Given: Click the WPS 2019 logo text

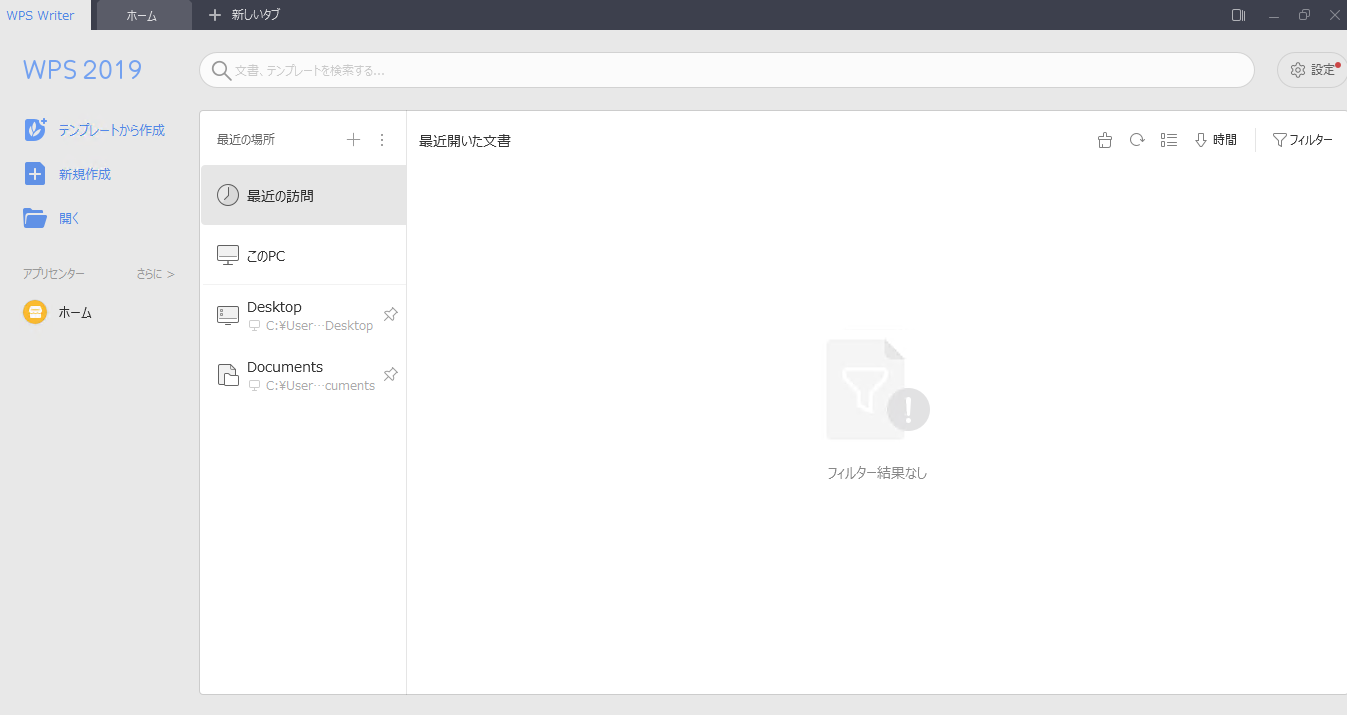Looking at the screenshot, I should (x=82, y=70).
